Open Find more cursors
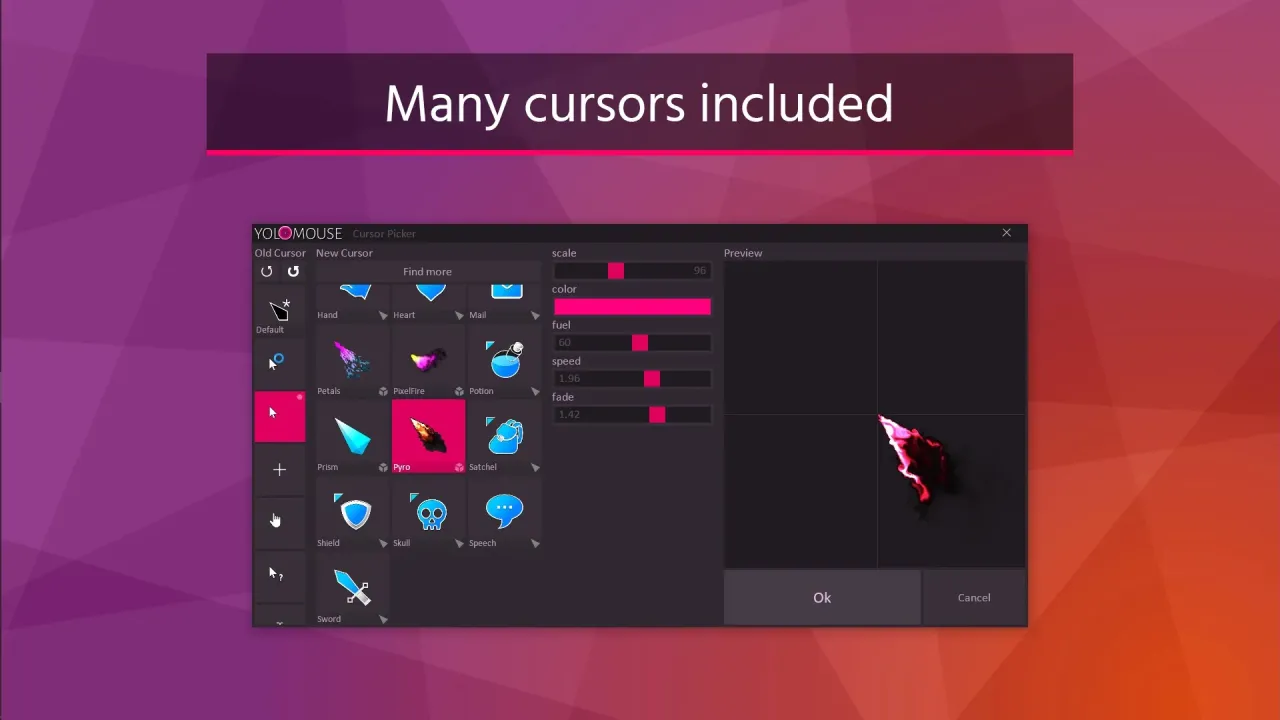This screenshot has width=1280, height=720. pos(427,271)
